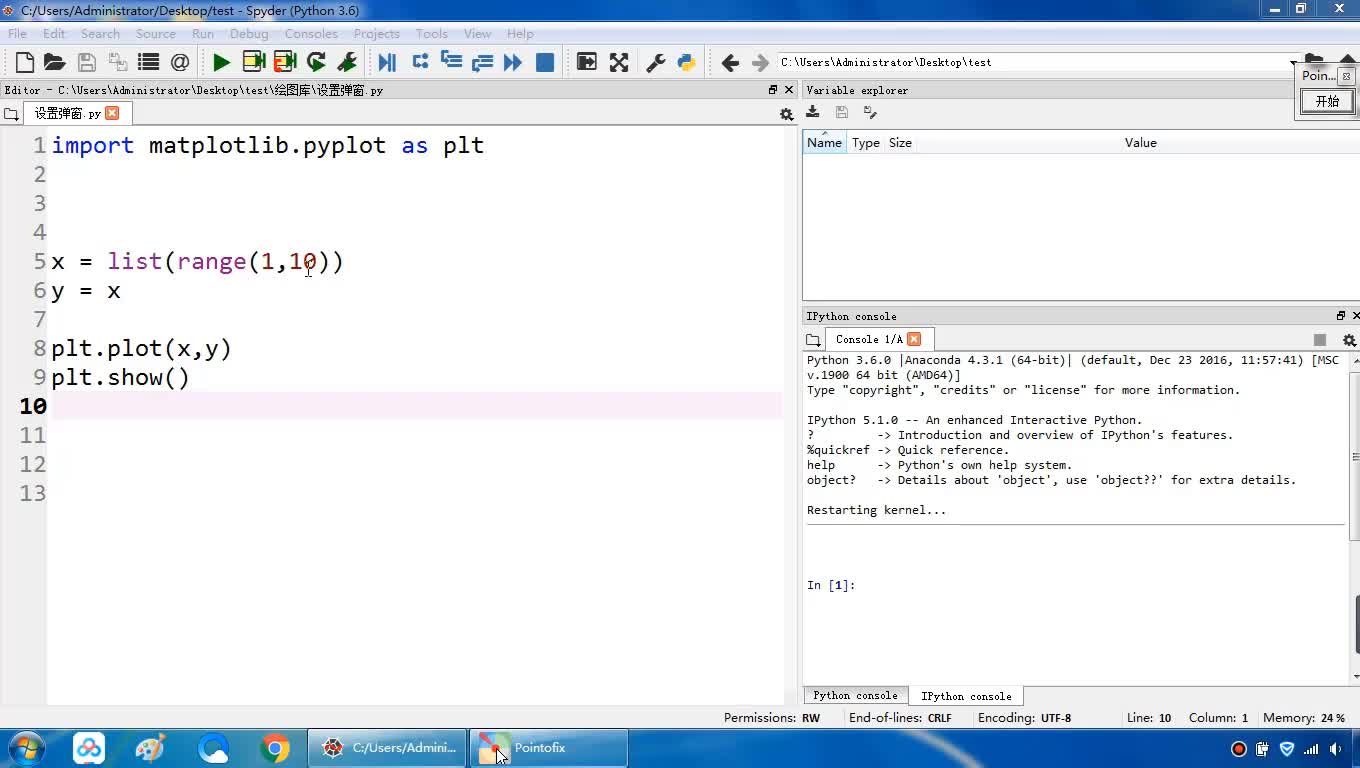Click the 开始 button in the Pointofix panel
Image resolution: width=1360 pixels, height=768 pixels.
pyautogui.click(x=1327, y=101)
